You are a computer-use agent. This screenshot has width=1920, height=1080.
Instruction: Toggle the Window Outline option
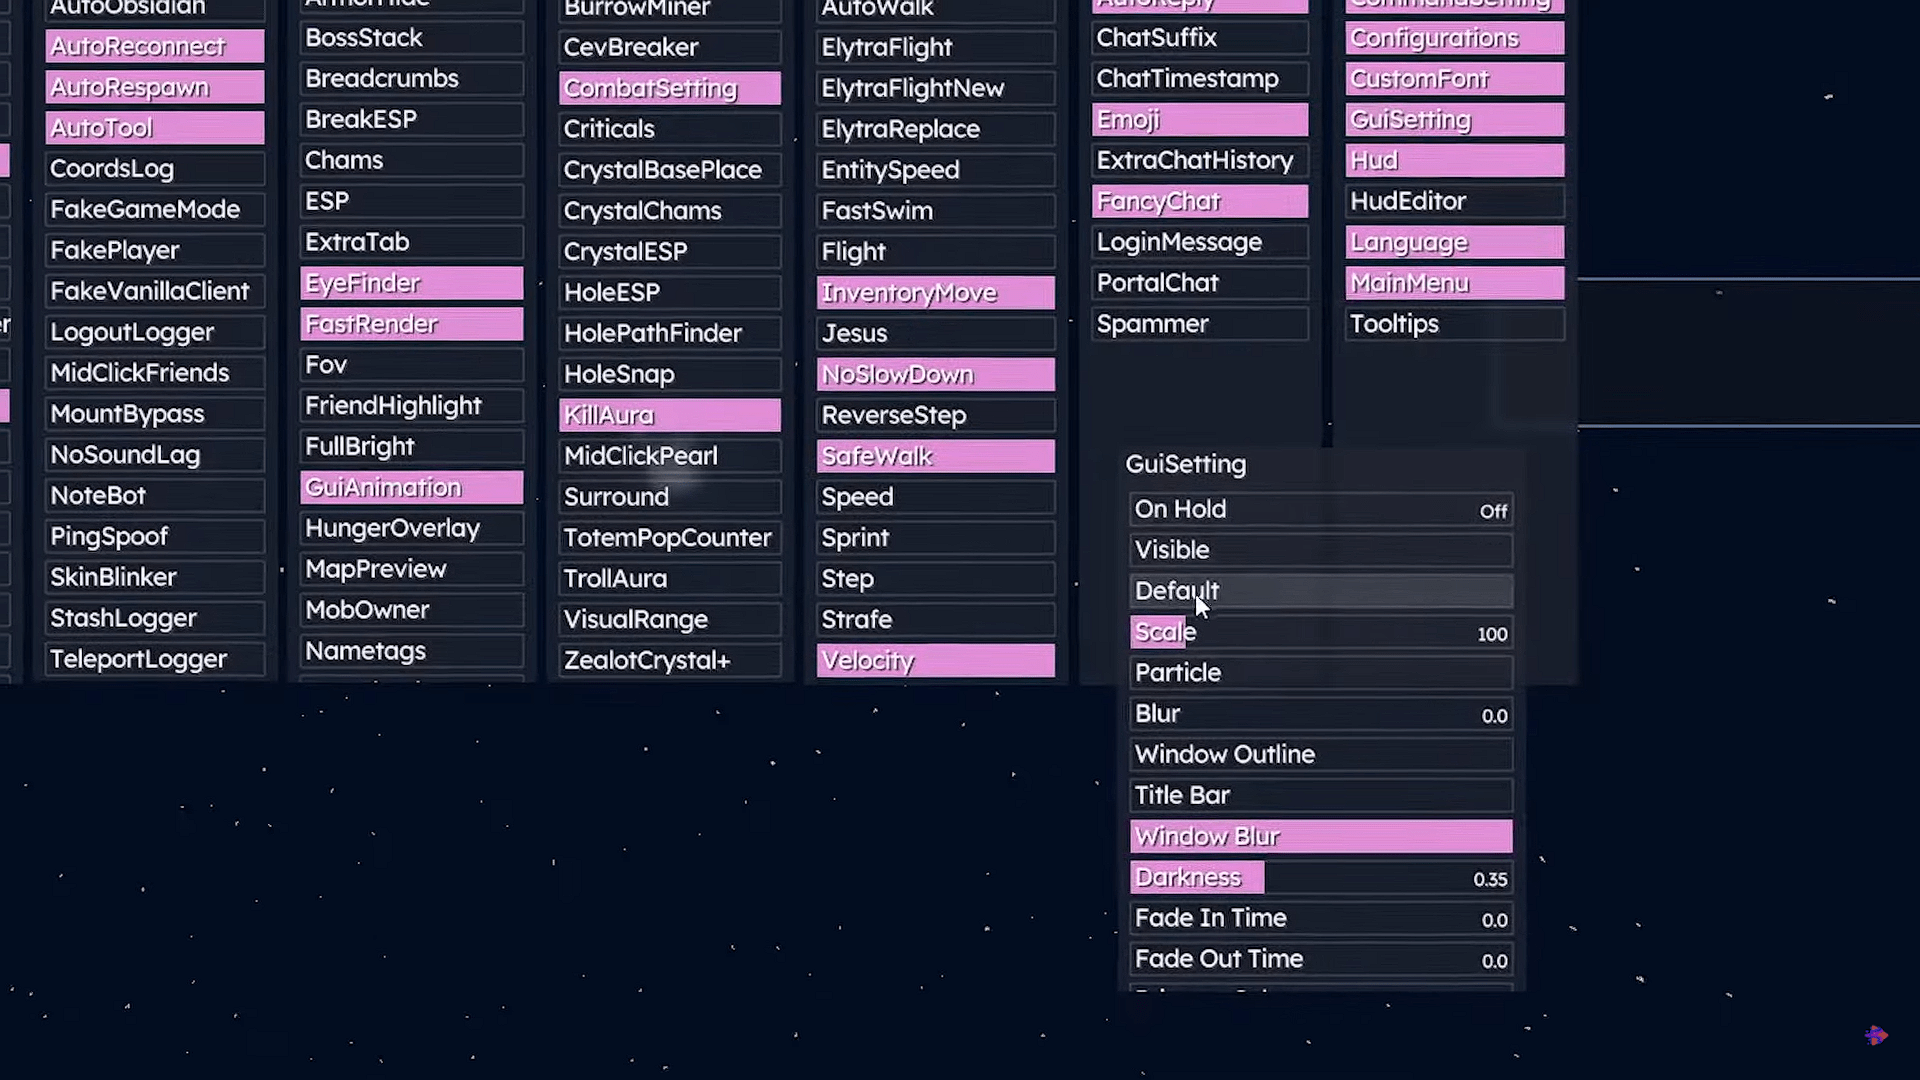coord(1320,755)
